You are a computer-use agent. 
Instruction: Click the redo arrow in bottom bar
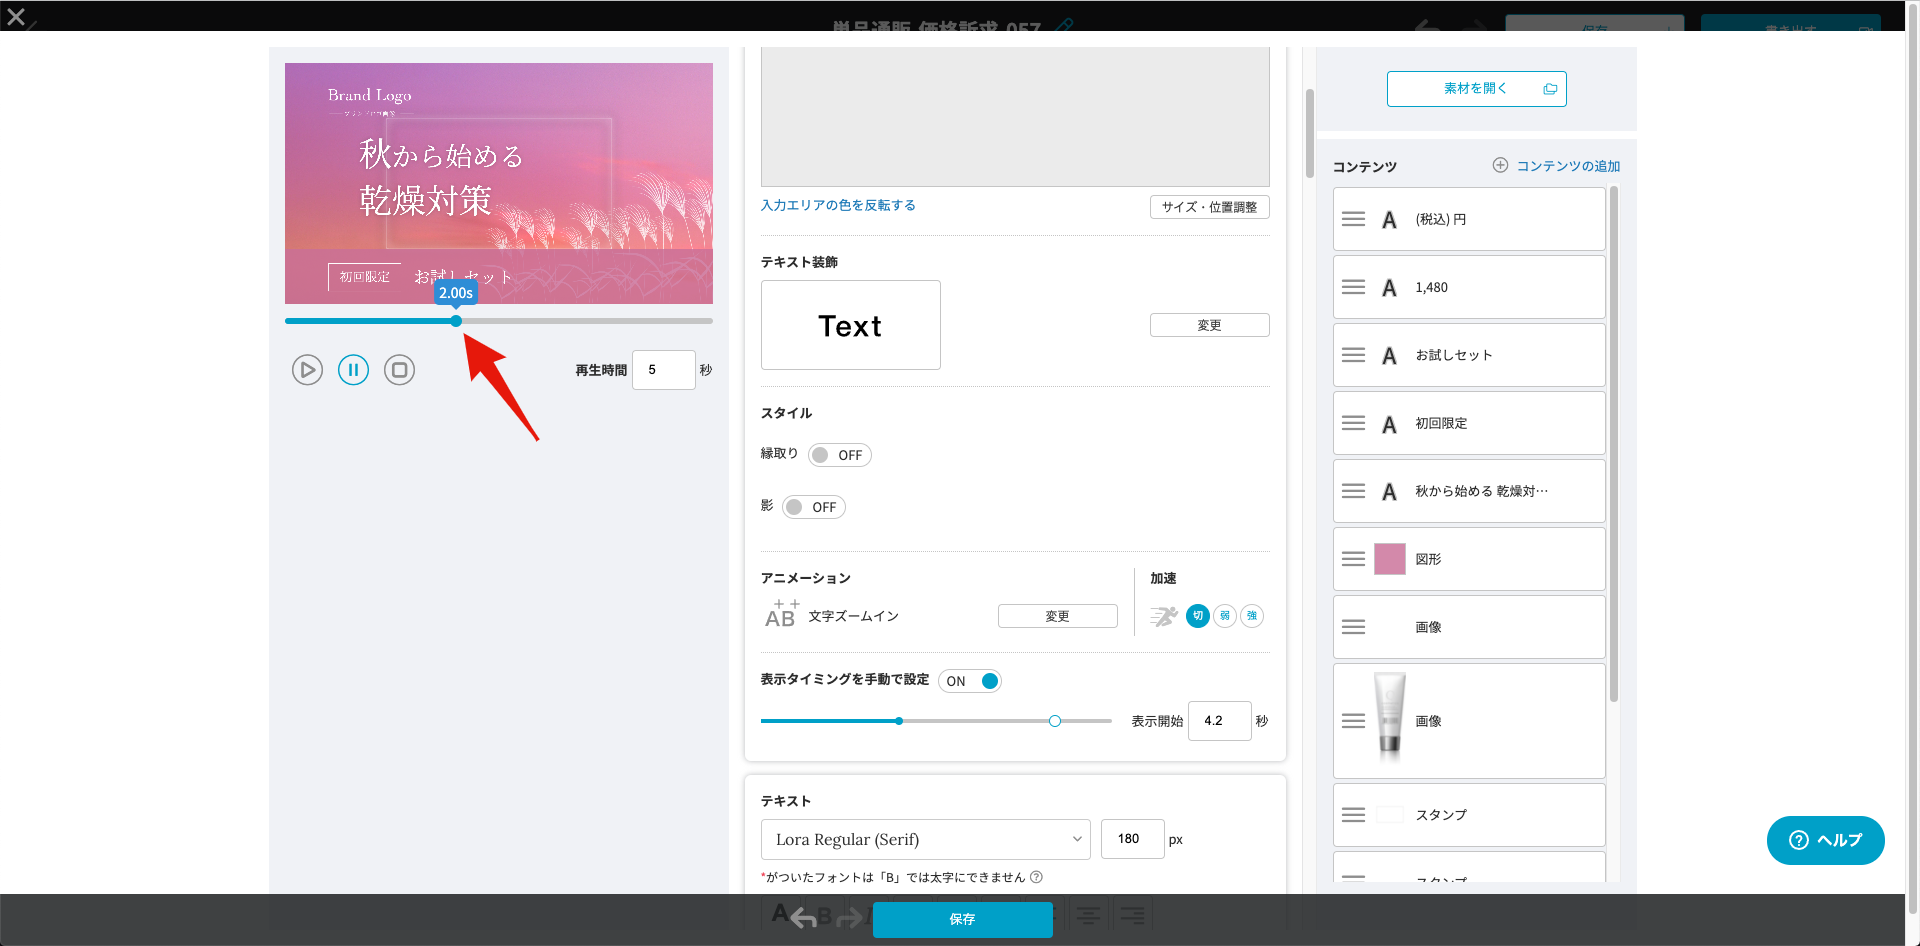click(849, 917)
